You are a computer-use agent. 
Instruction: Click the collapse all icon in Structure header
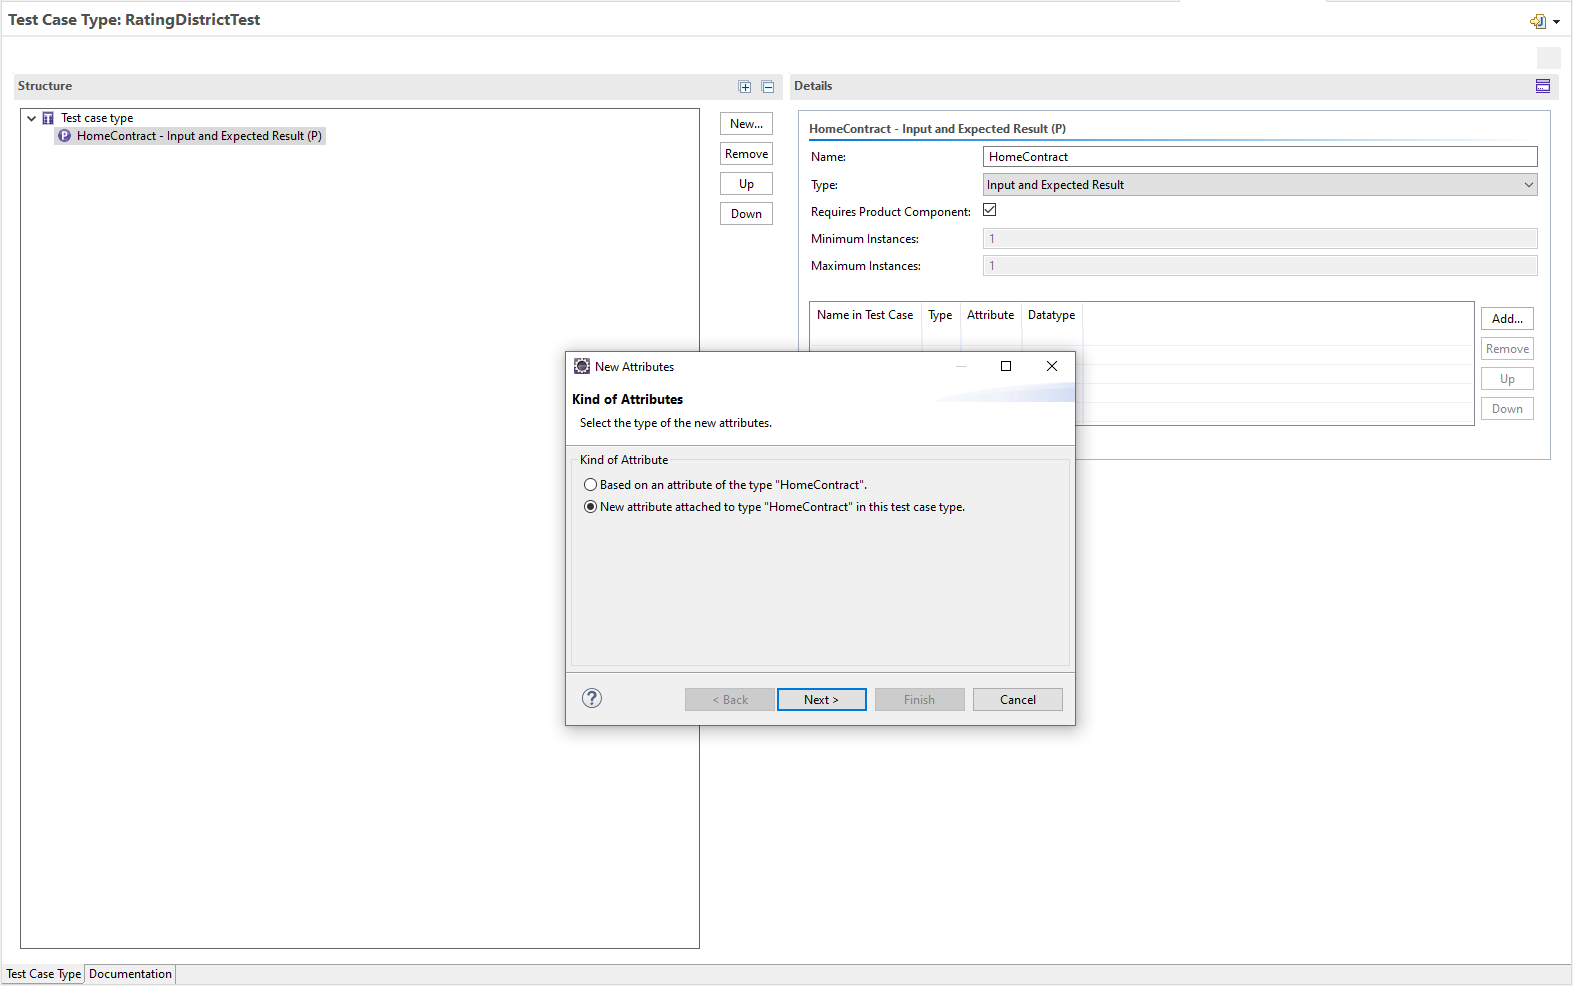(768, 87)
